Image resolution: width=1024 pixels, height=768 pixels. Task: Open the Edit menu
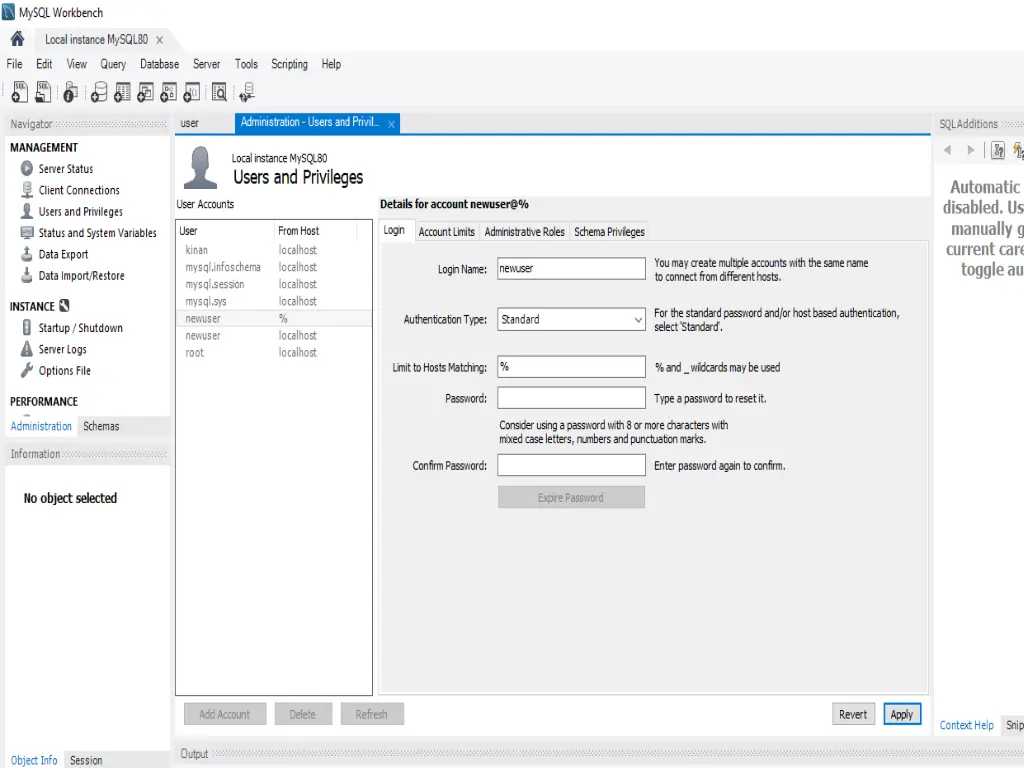coord(44,64)
